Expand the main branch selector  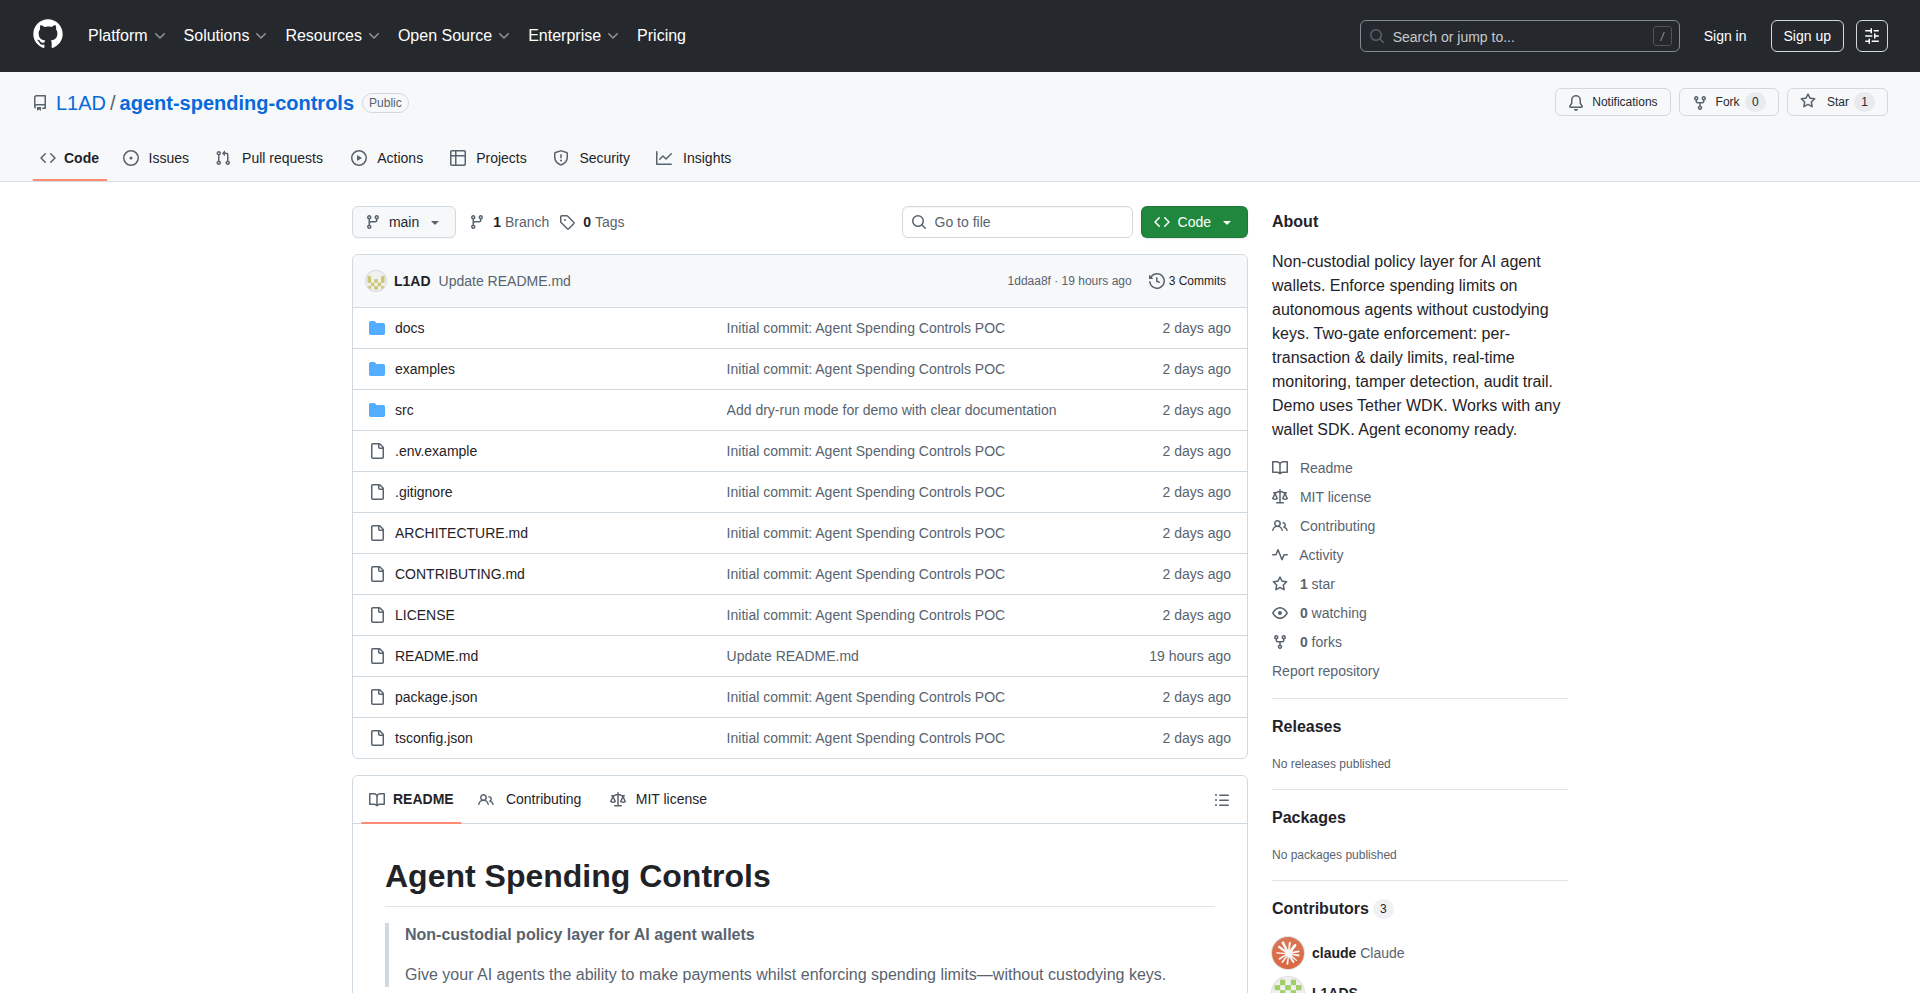click(403, 222)
